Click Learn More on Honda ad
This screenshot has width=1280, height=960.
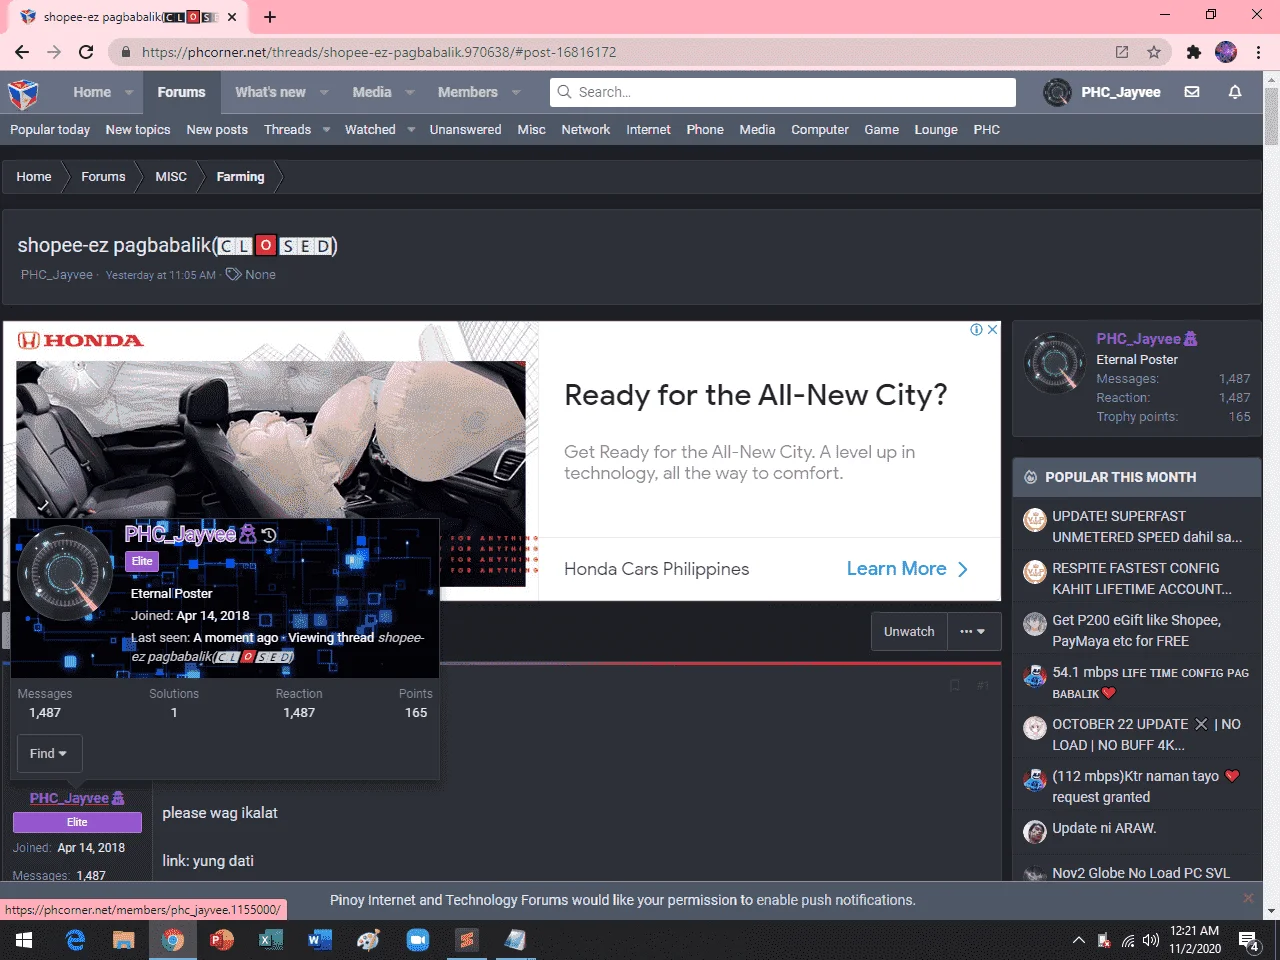907,569
